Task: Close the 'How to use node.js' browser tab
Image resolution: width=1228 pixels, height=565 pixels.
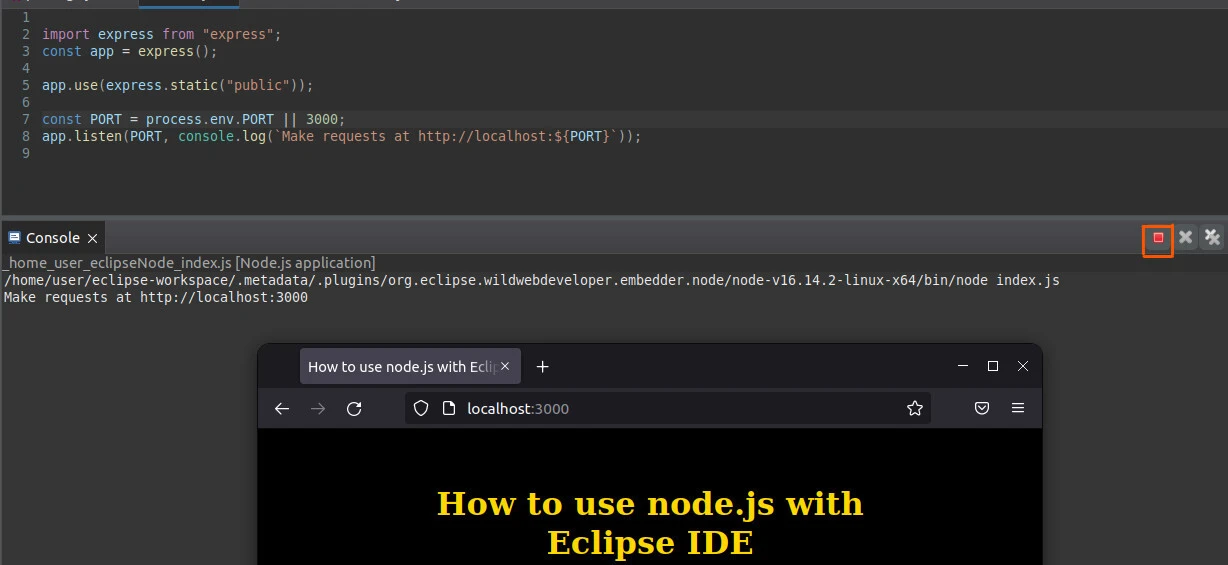Action: (x=506, y=367)
